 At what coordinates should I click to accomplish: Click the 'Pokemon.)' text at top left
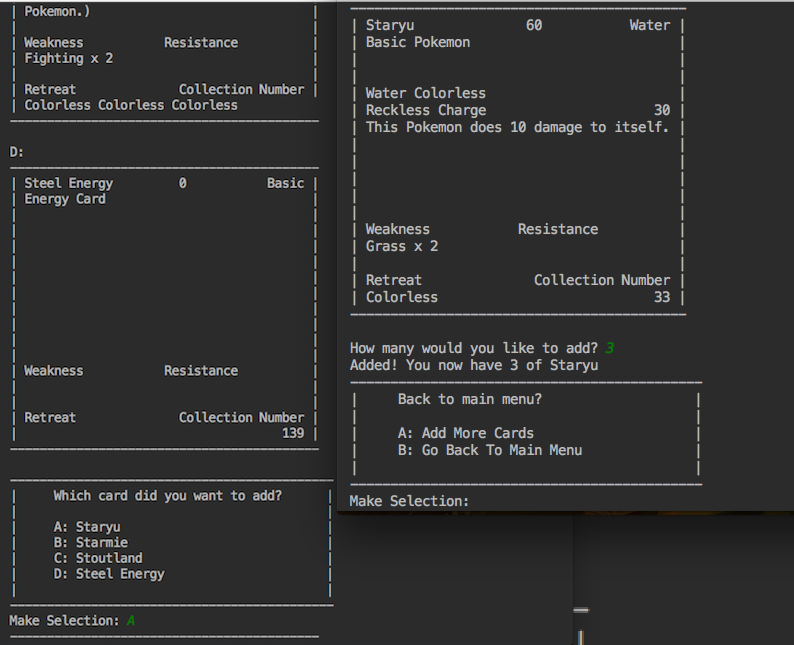[57, 12]
